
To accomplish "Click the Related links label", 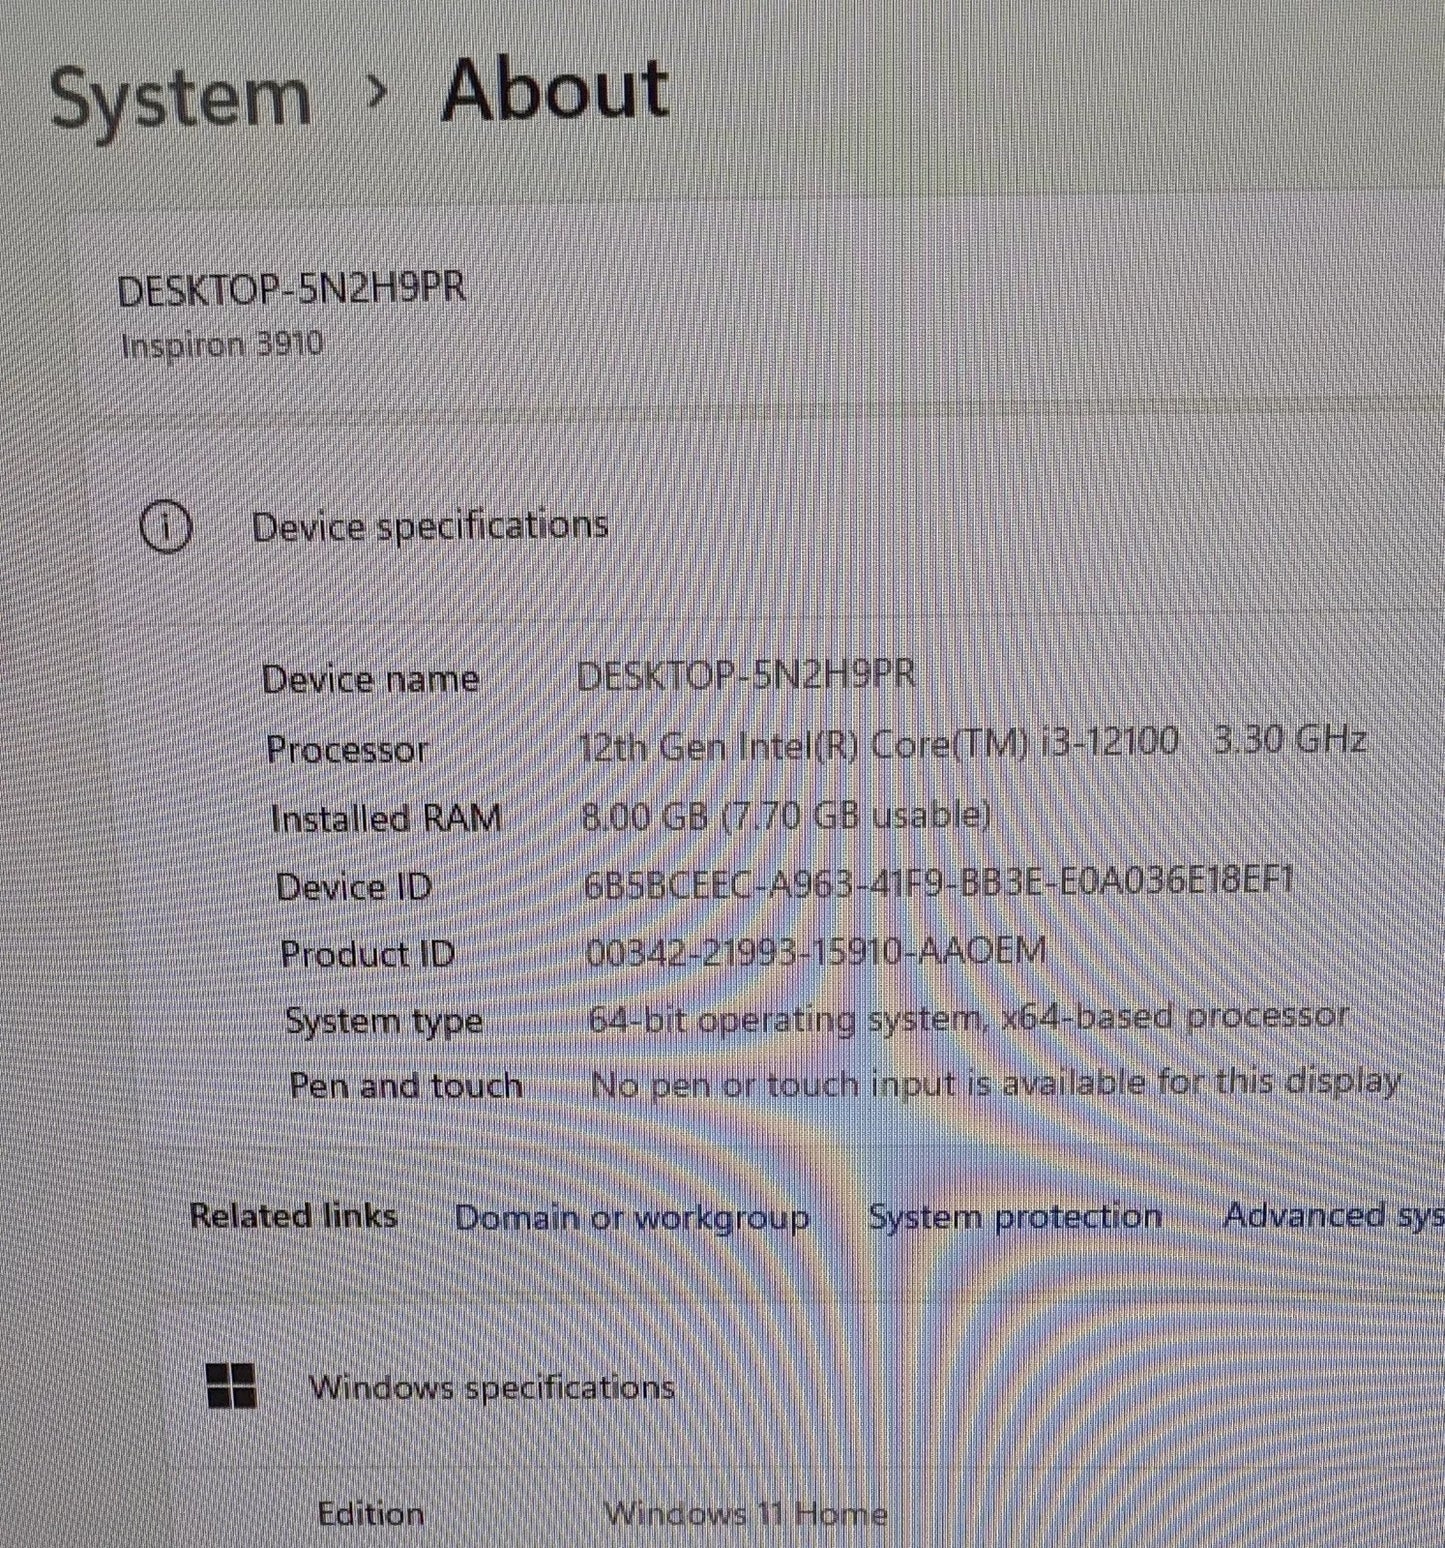I will [293, 1216].
